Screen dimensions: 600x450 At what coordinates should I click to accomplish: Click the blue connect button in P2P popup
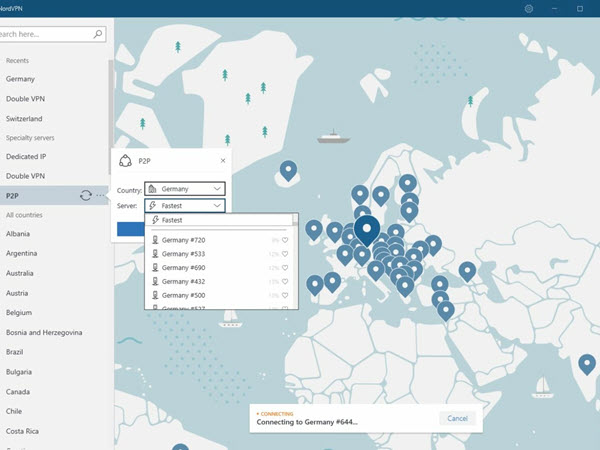tap(131, 229)
